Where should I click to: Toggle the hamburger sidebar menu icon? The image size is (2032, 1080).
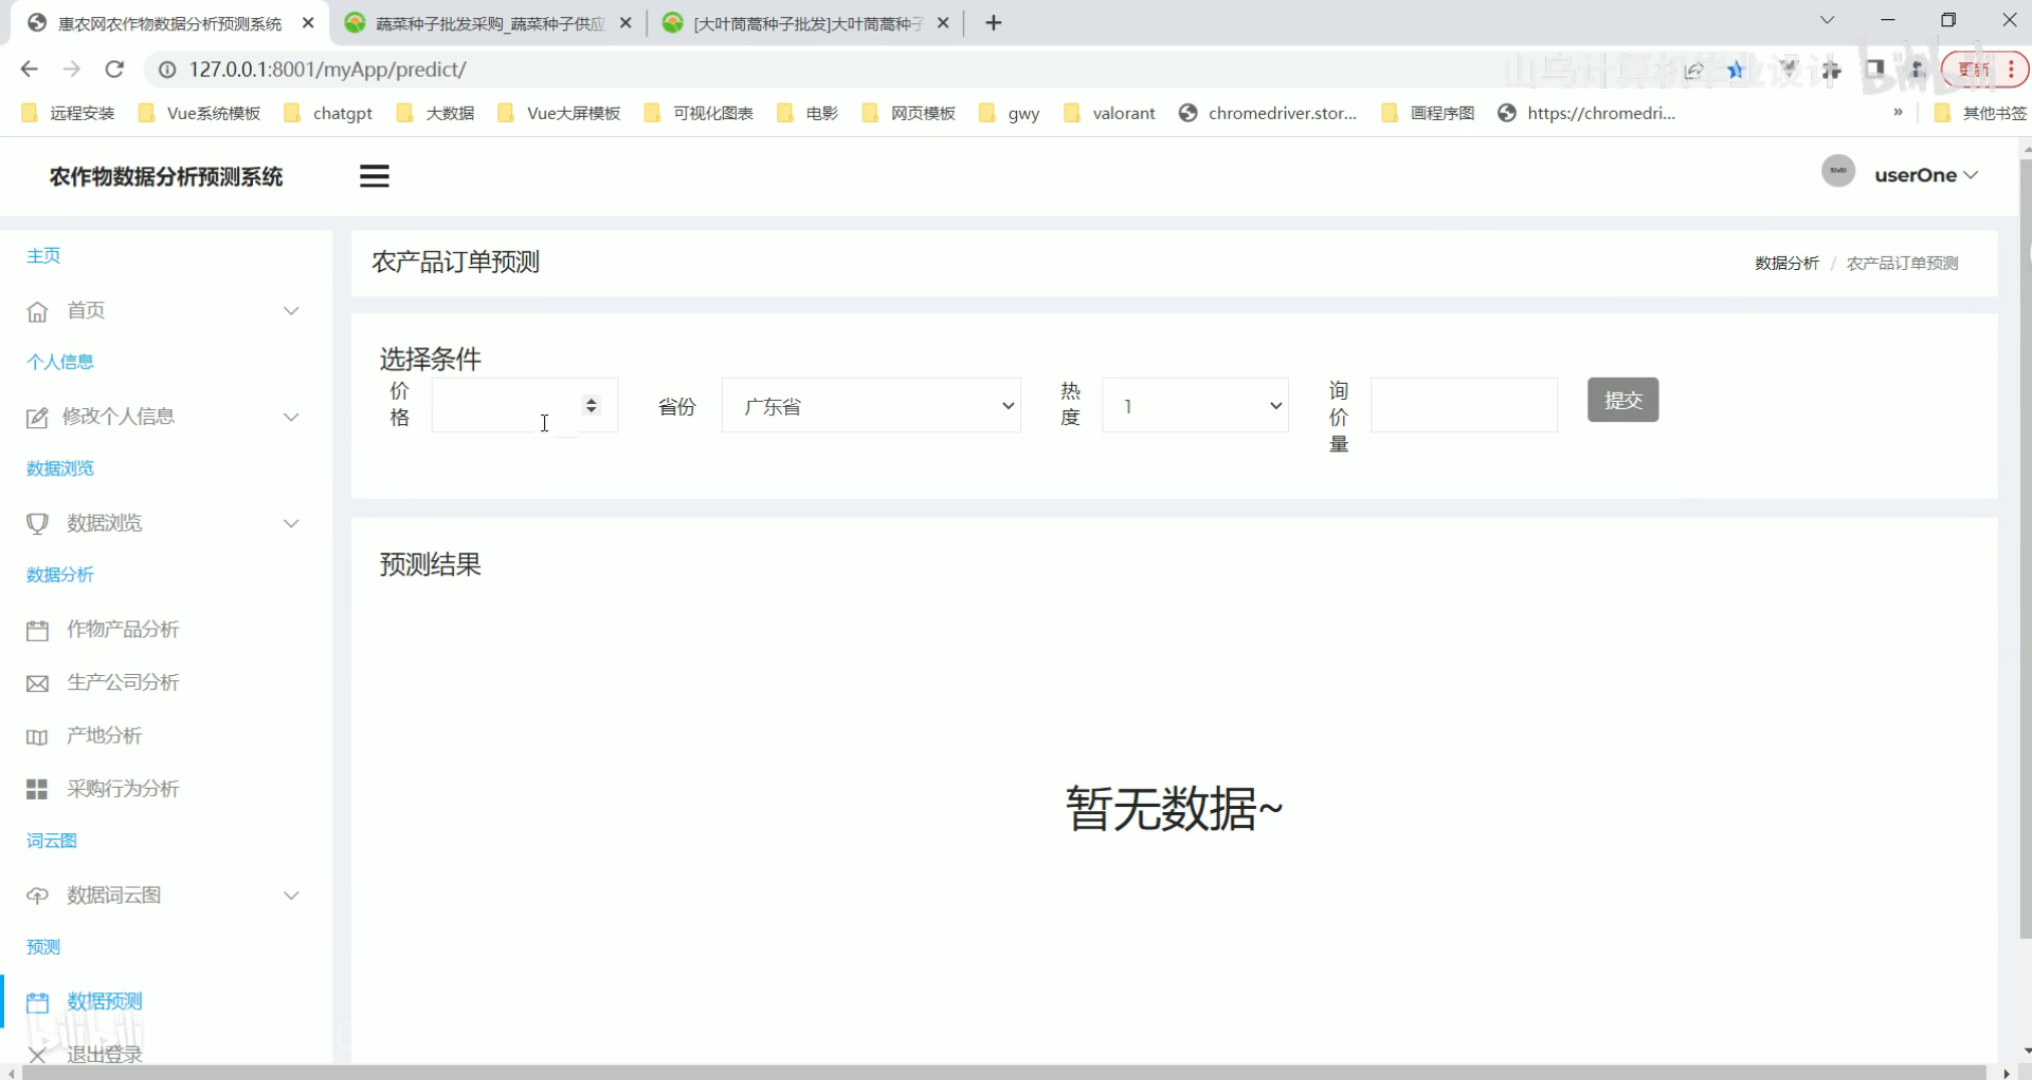tap(374, 176)
